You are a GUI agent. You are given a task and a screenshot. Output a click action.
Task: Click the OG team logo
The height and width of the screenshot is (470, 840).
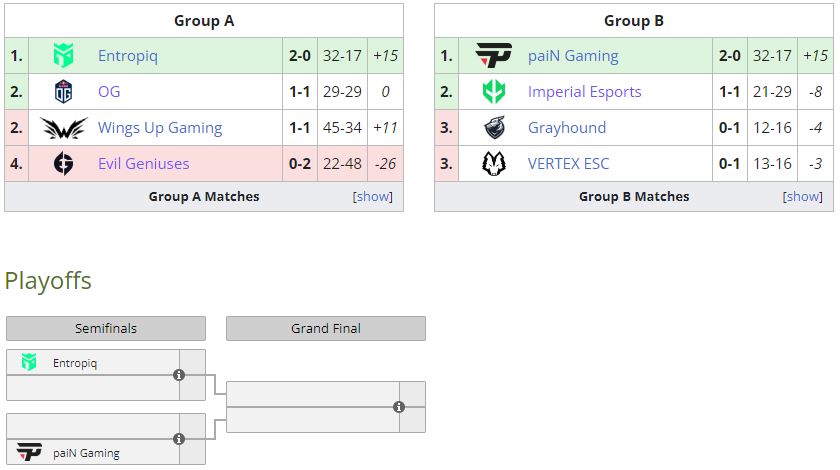[x=64, y=92]
